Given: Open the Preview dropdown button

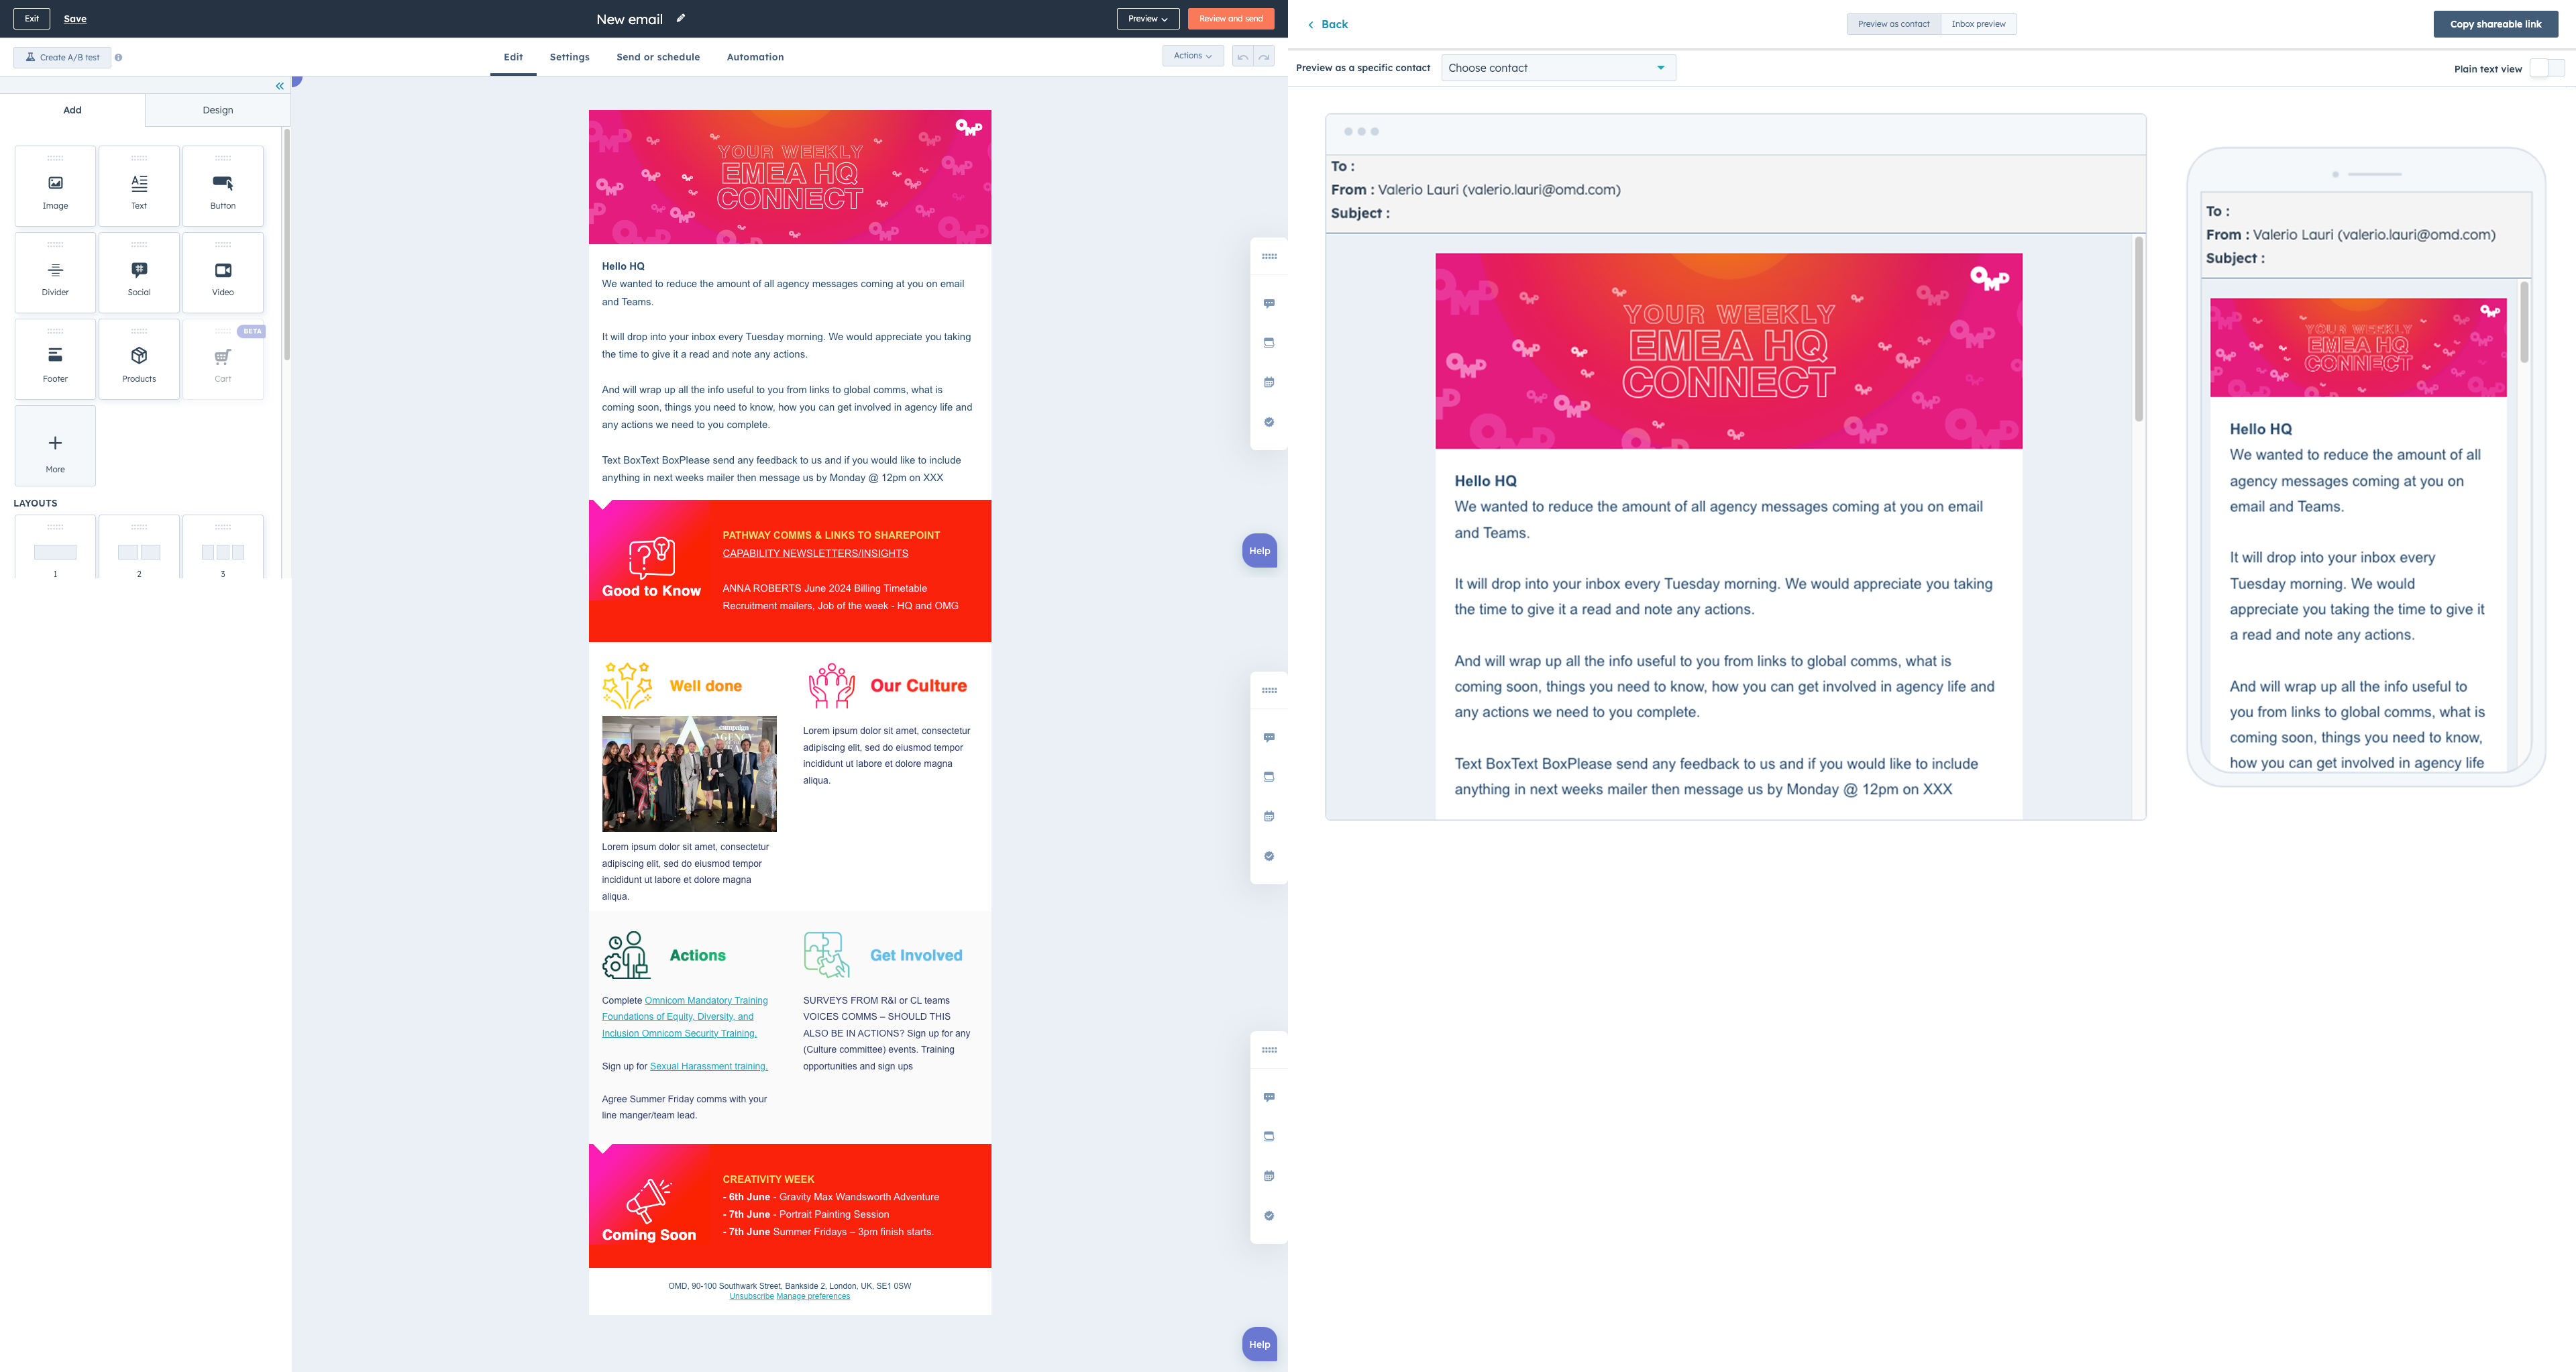Looking at the screenshot, I should tap(1147, 19).
